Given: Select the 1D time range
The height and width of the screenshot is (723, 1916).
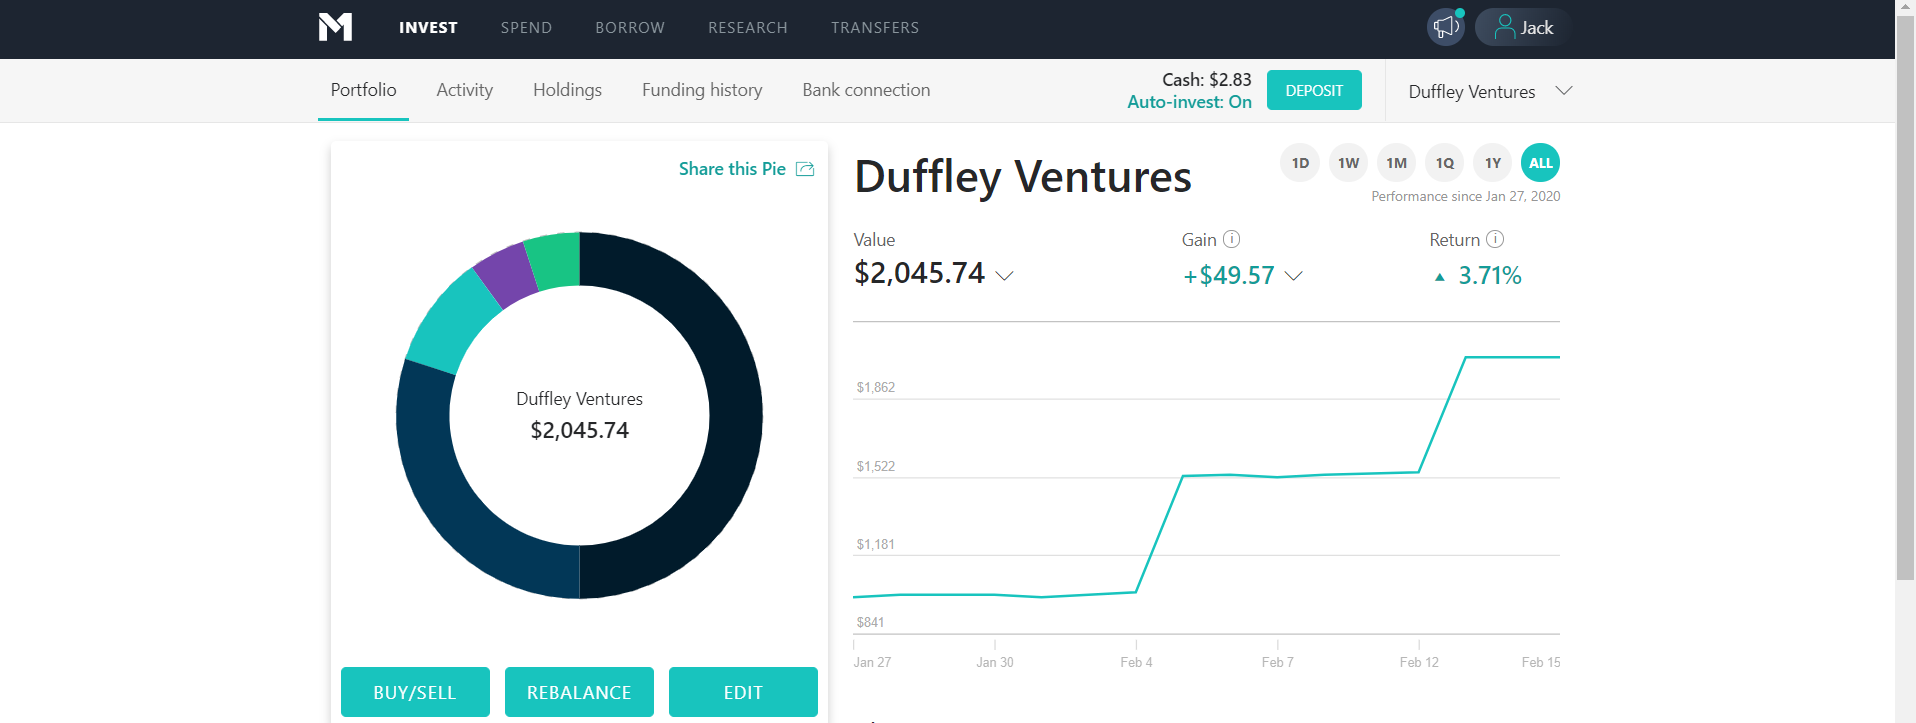Looking at the screenshot, I should (x=1300, y=163).
